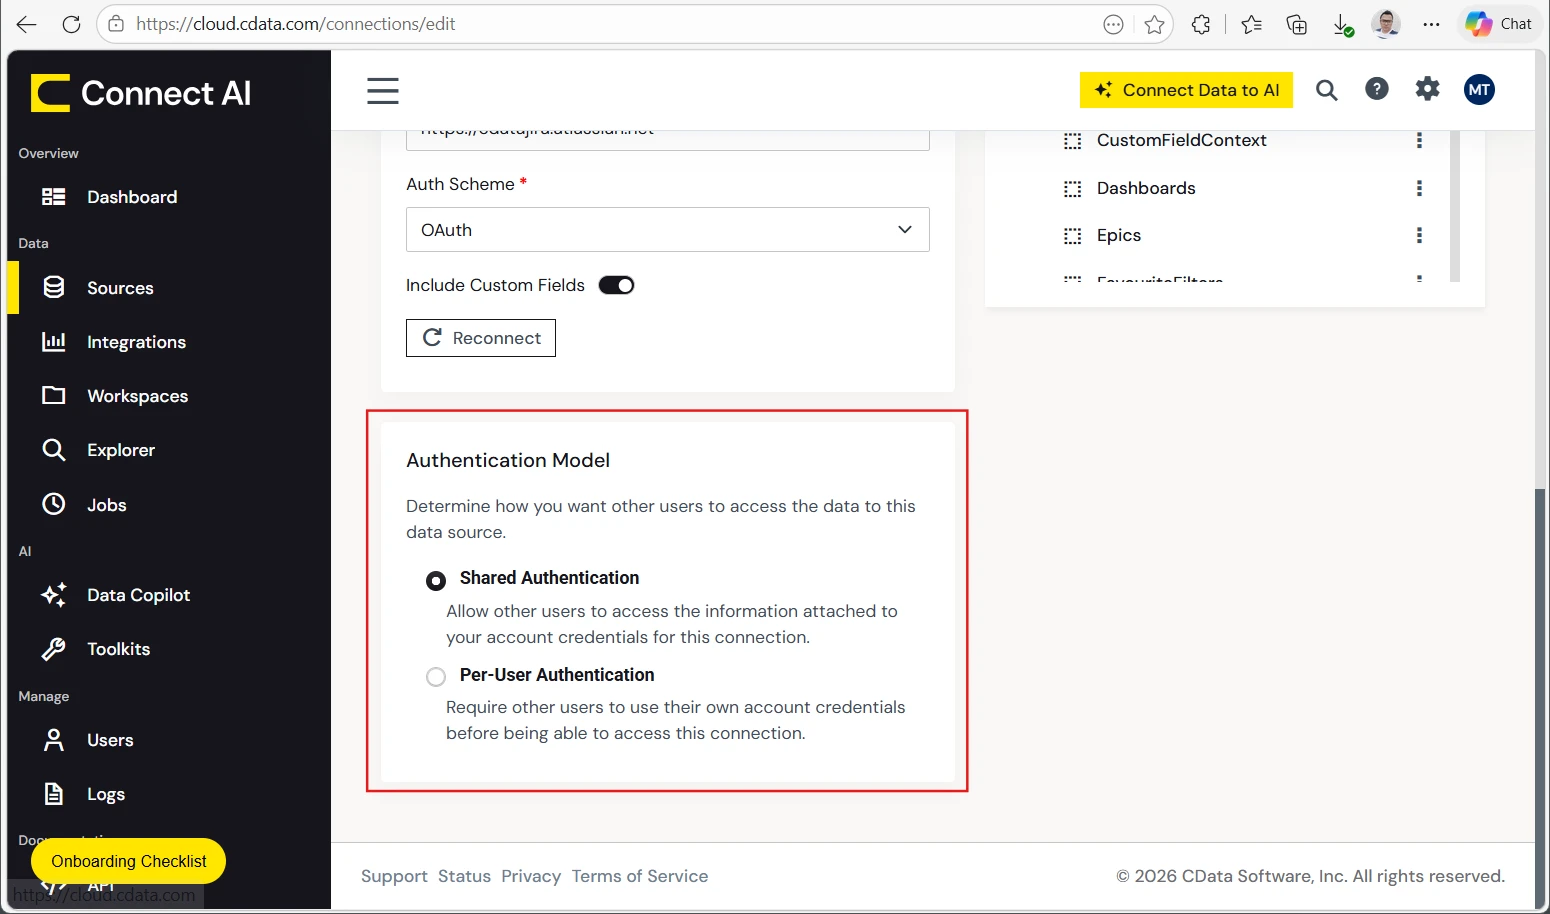Click the Dashboard grid icon

tap(54, 197)
